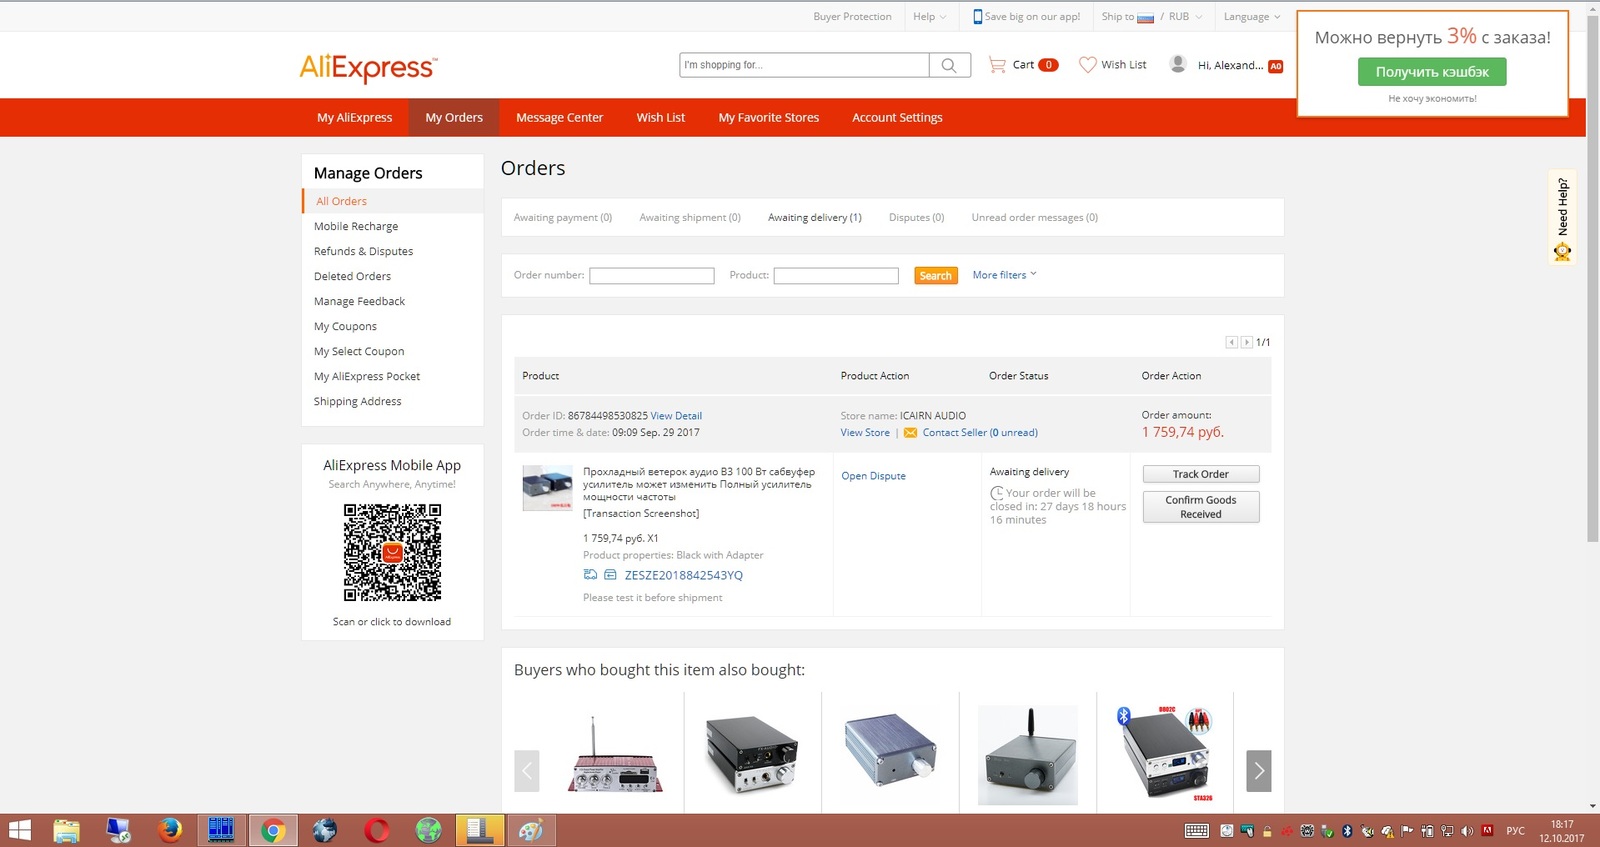Click the Need Help side widget
Image resolution: width=1600 pixels, height=847 pixels.
point(1562,217)
